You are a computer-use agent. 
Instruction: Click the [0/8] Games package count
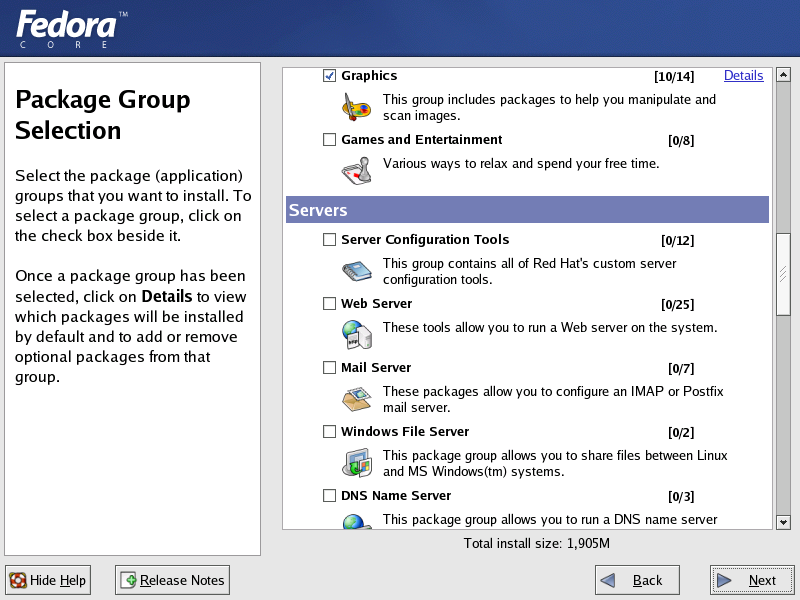coord(681,140)
